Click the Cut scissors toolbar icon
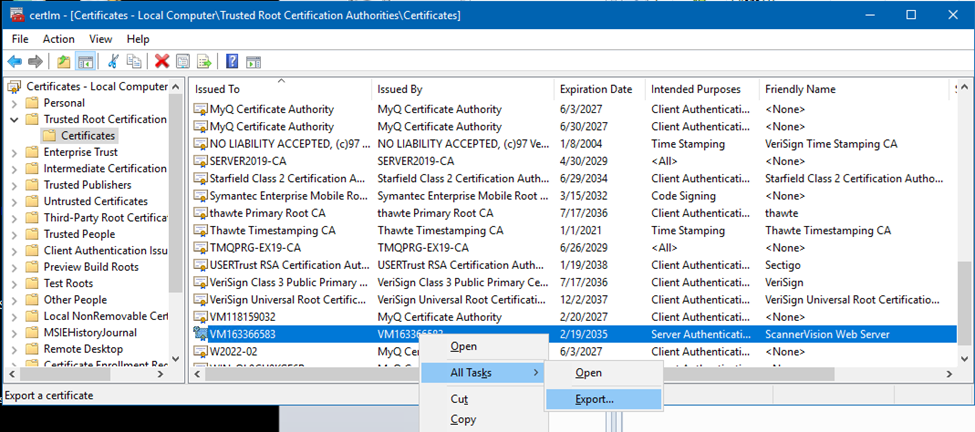This screenshot has width=975, height=432. click(x=113, y=62)
